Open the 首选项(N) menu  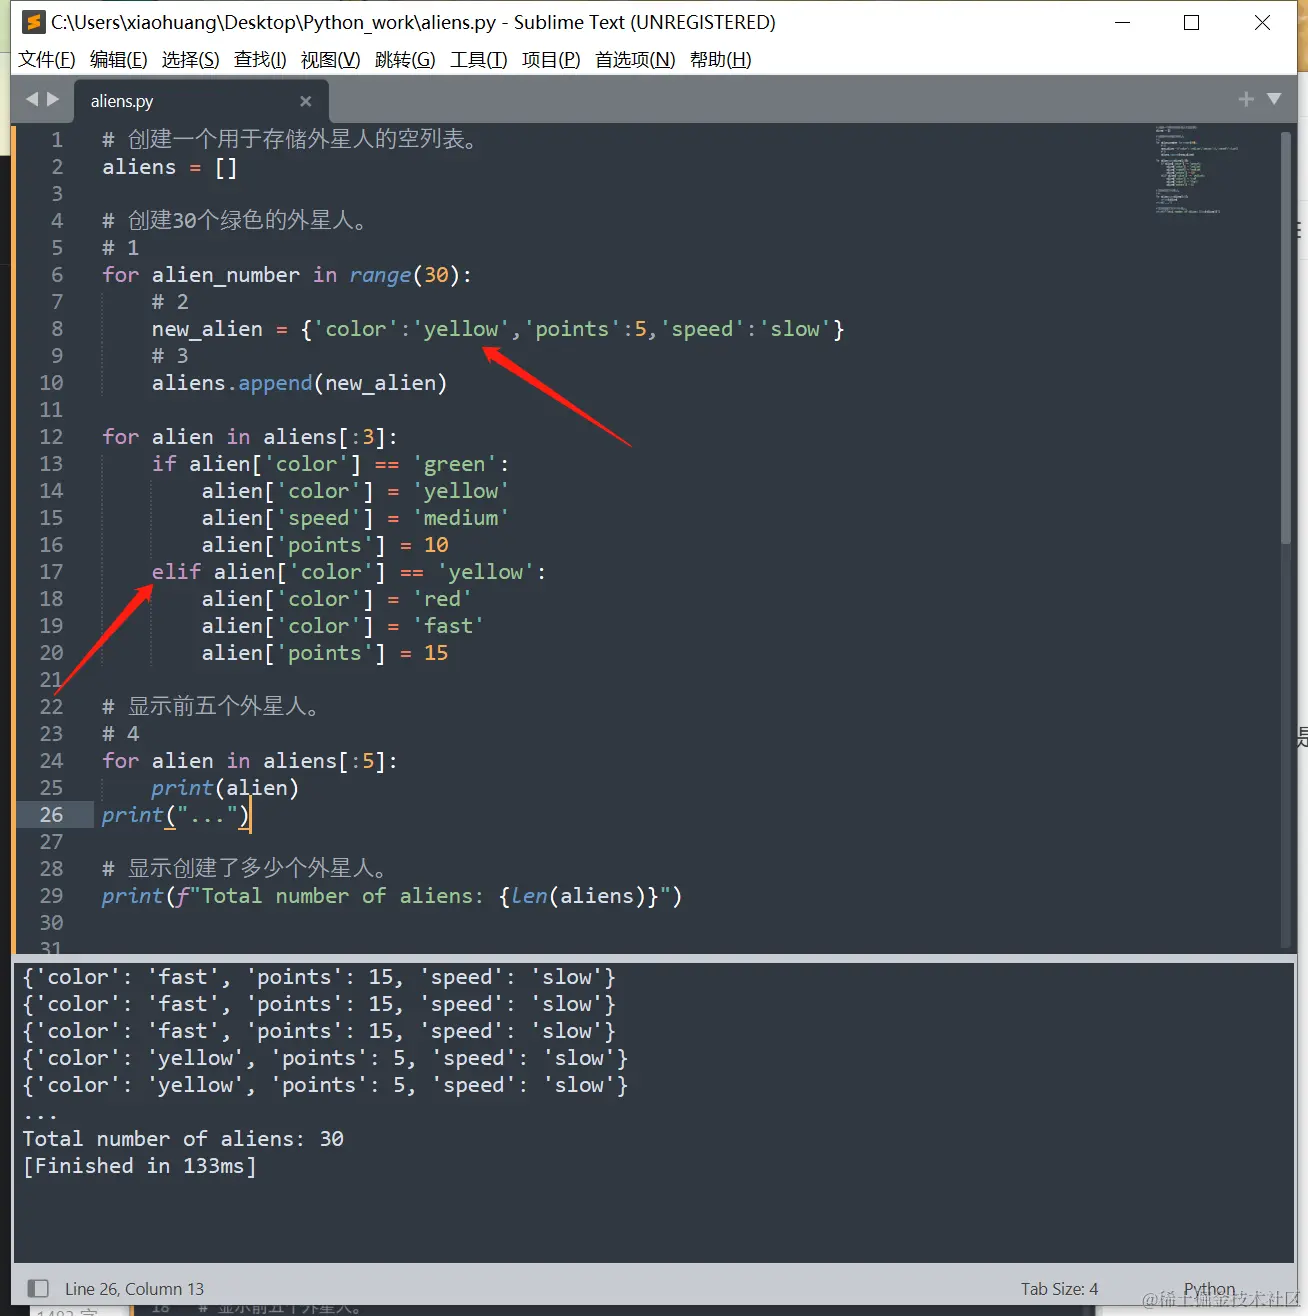(635, 60)
